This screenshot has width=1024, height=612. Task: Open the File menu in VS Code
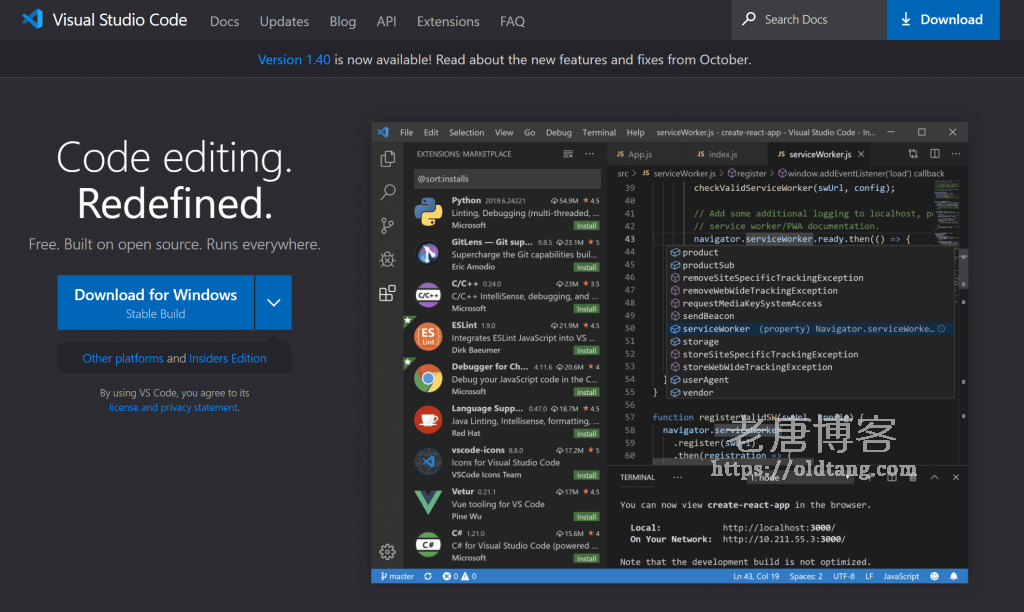[x=406, y=133]
